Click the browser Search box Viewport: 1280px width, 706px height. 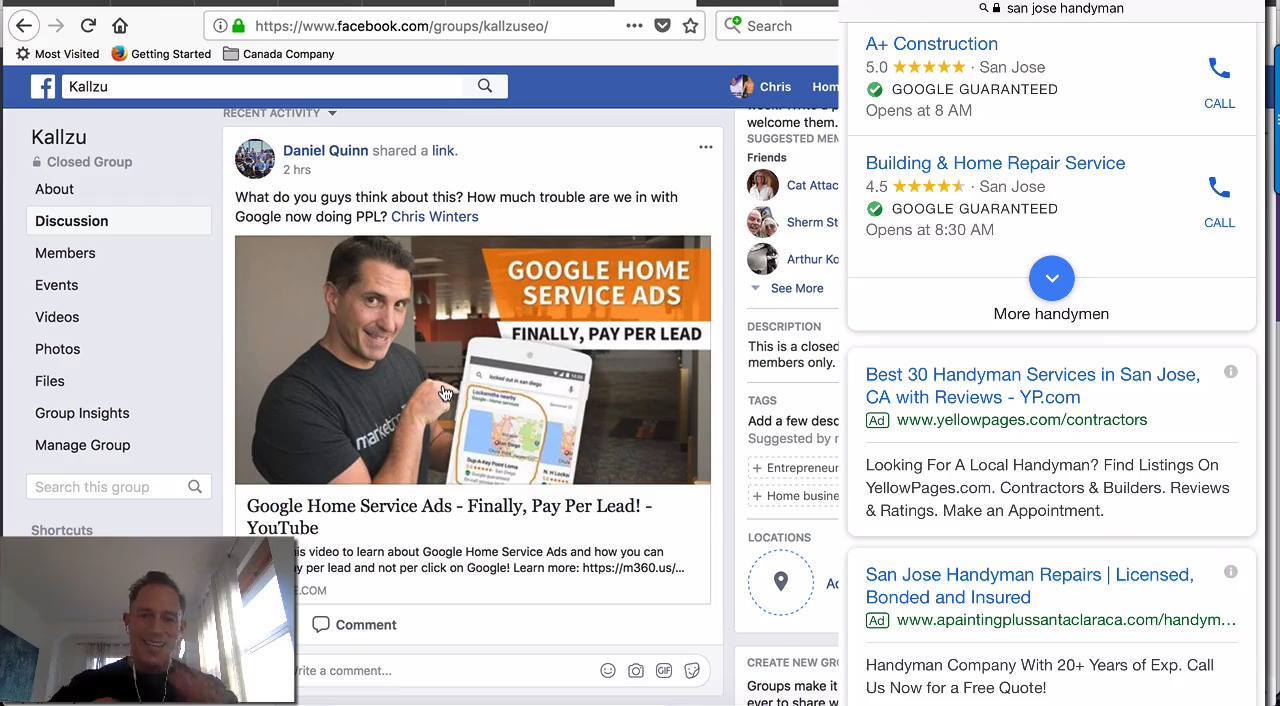coord(779,26)
